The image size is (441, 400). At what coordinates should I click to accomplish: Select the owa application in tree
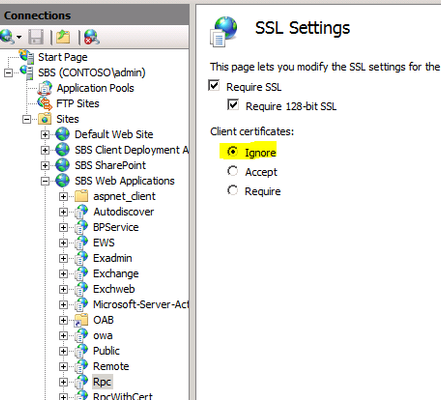click(103, 335)
